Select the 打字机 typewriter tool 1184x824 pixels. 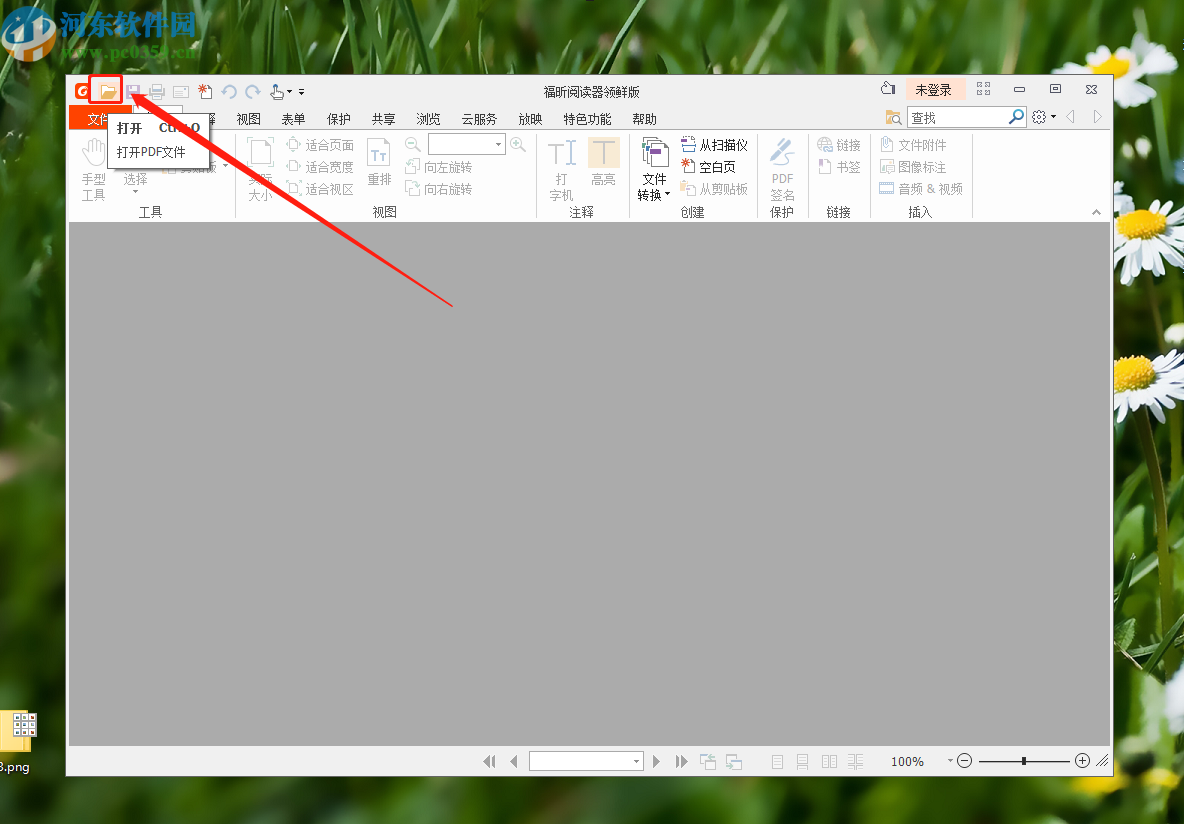coord(562,170)
